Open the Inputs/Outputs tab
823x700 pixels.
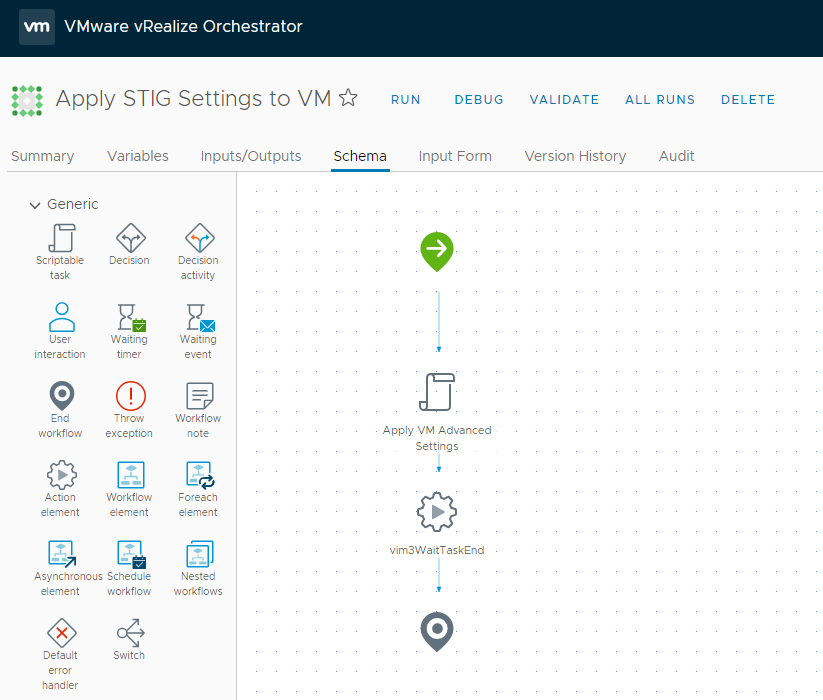(x=251, y=156)
